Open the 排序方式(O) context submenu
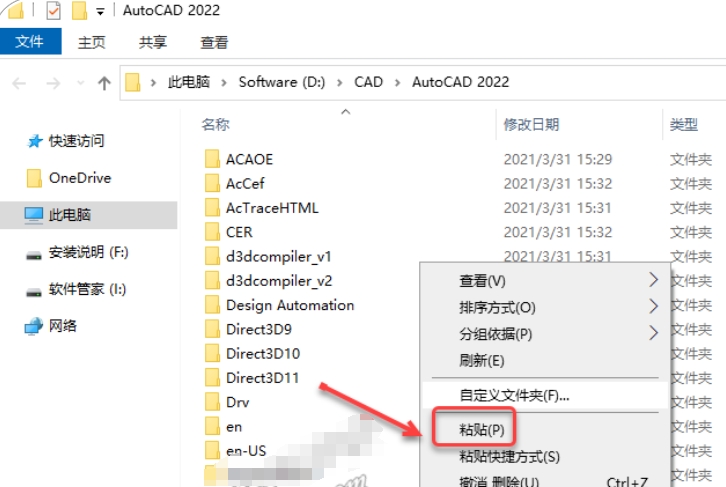The image size is (726, 487). click(x=545, y=307)
